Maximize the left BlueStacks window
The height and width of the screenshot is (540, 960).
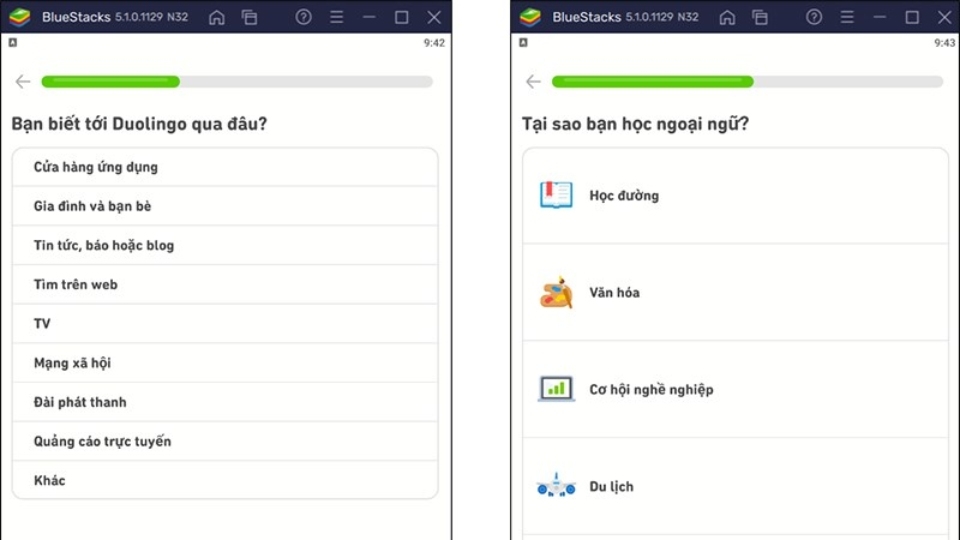(x=402, y=17)
